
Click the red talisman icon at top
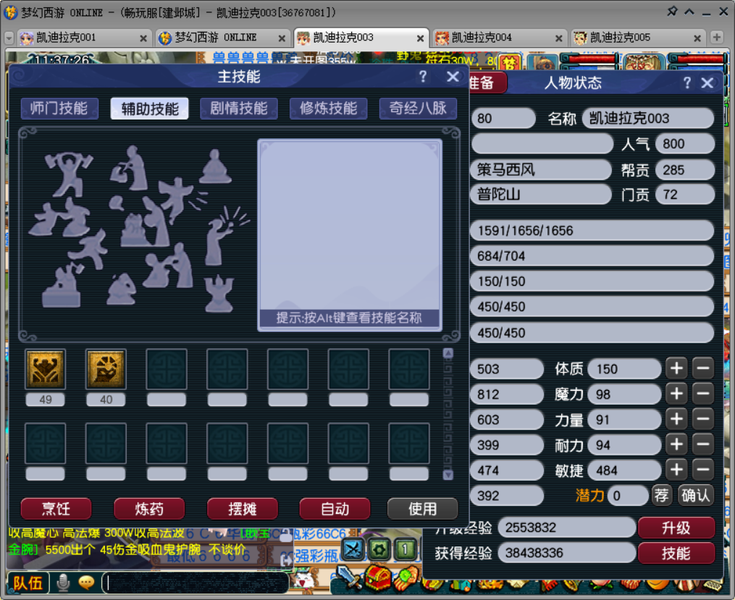[510, 62]
